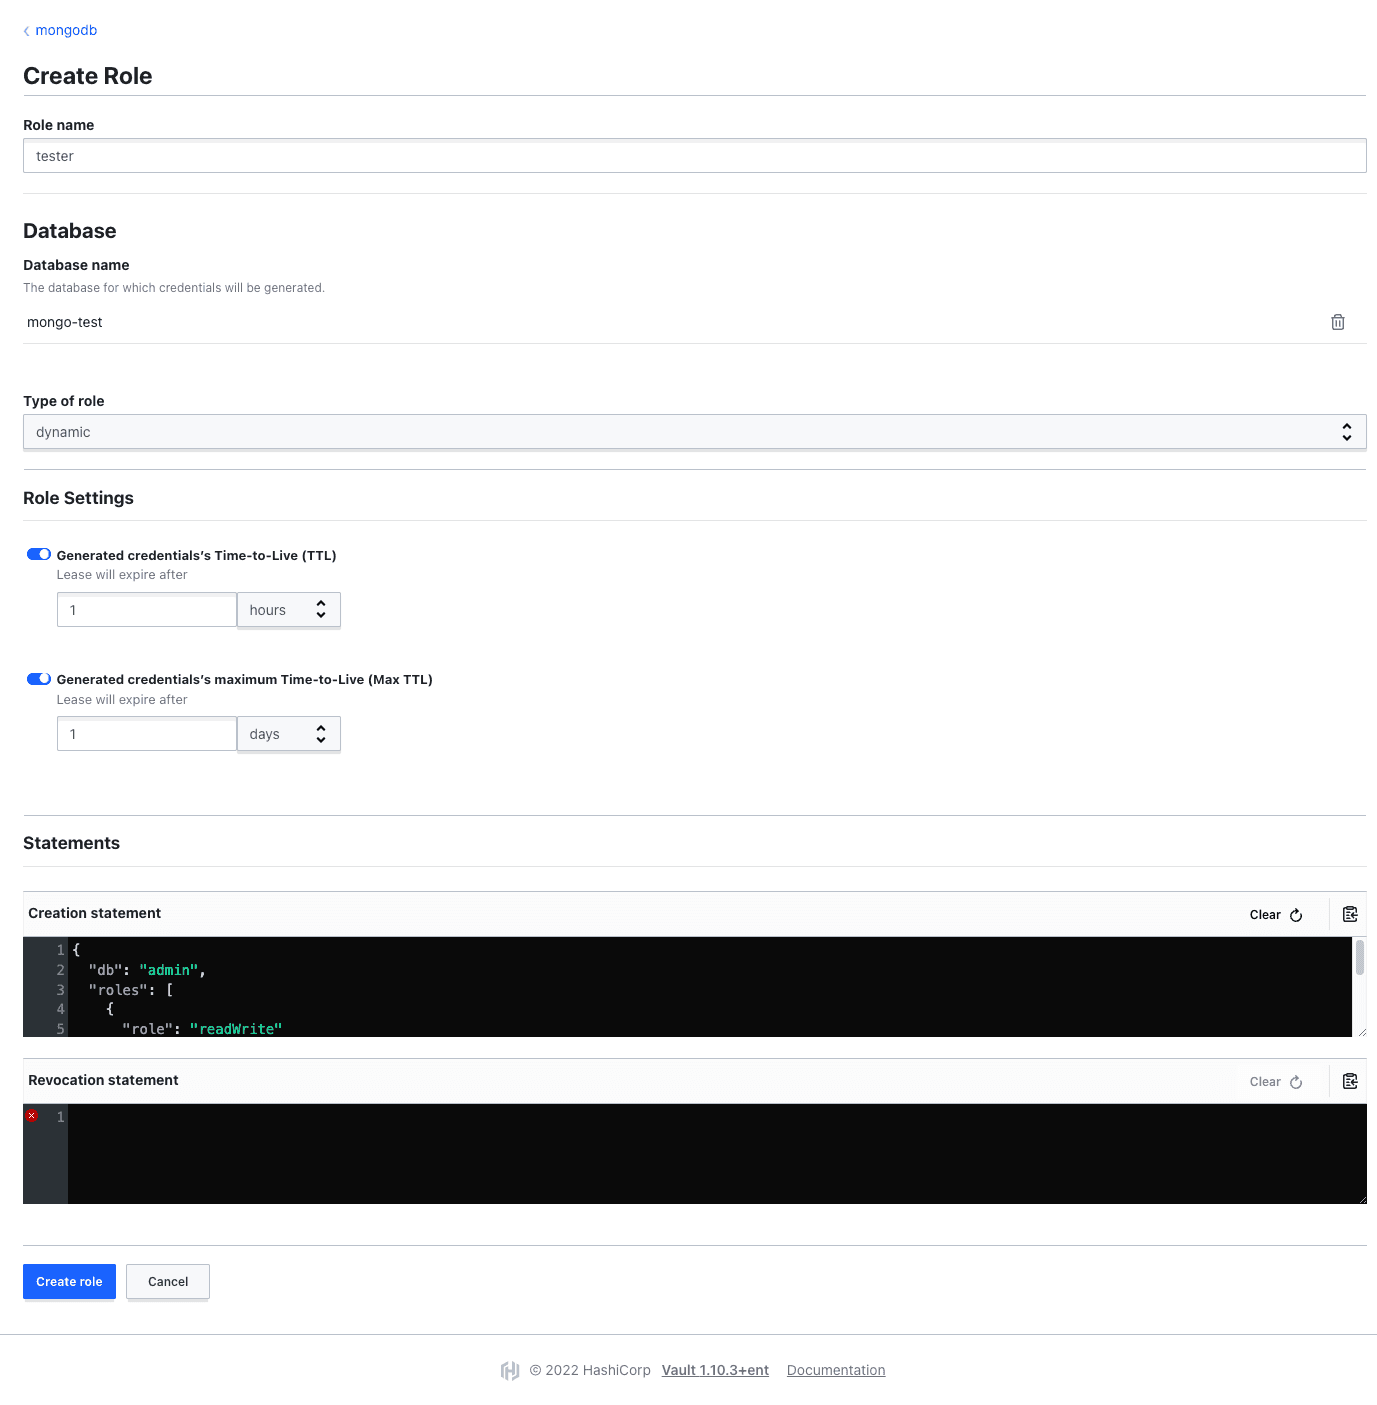Click the Role name input field
1377x1405 pixels.
click(x=694, y=156)
